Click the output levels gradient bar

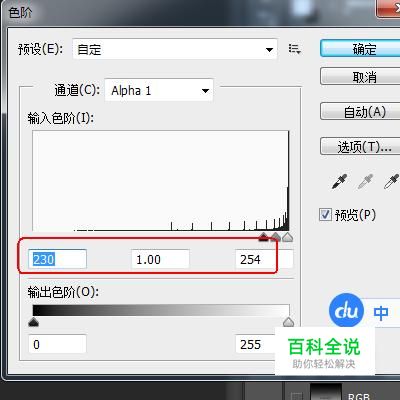161,310
